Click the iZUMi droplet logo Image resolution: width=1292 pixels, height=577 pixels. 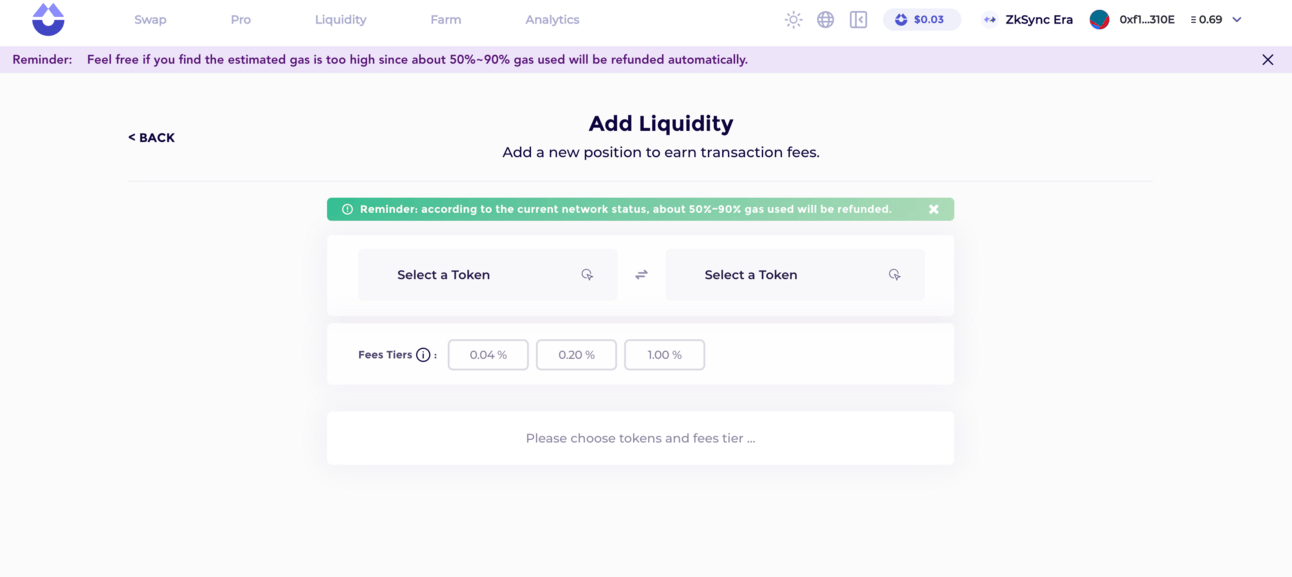(x=48, y=19)
